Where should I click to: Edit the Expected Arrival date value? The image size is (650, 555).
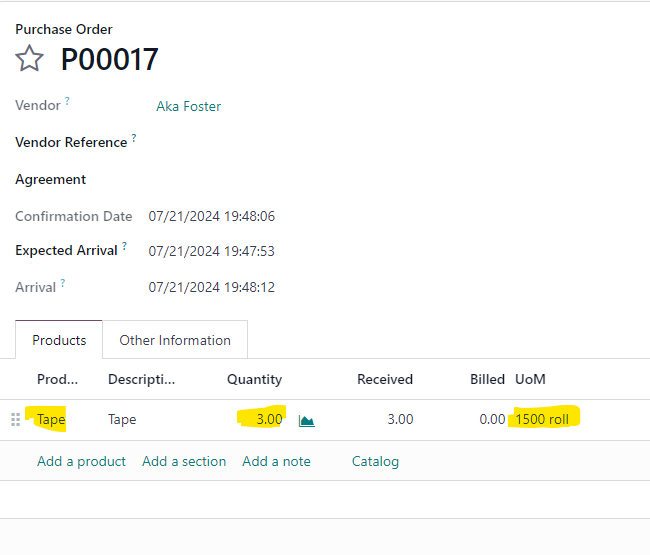pyautogui.click(x=211, y=251)
